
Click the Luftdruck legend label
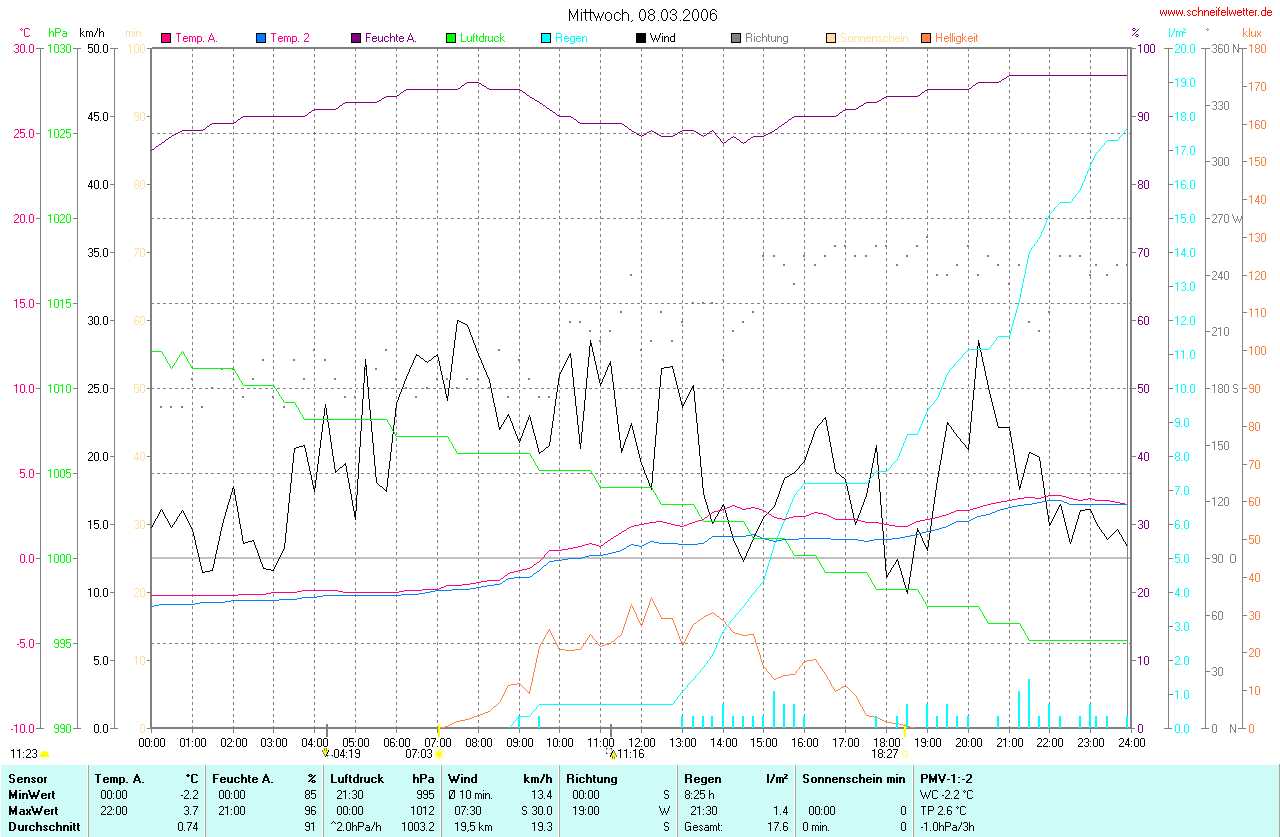483,38
